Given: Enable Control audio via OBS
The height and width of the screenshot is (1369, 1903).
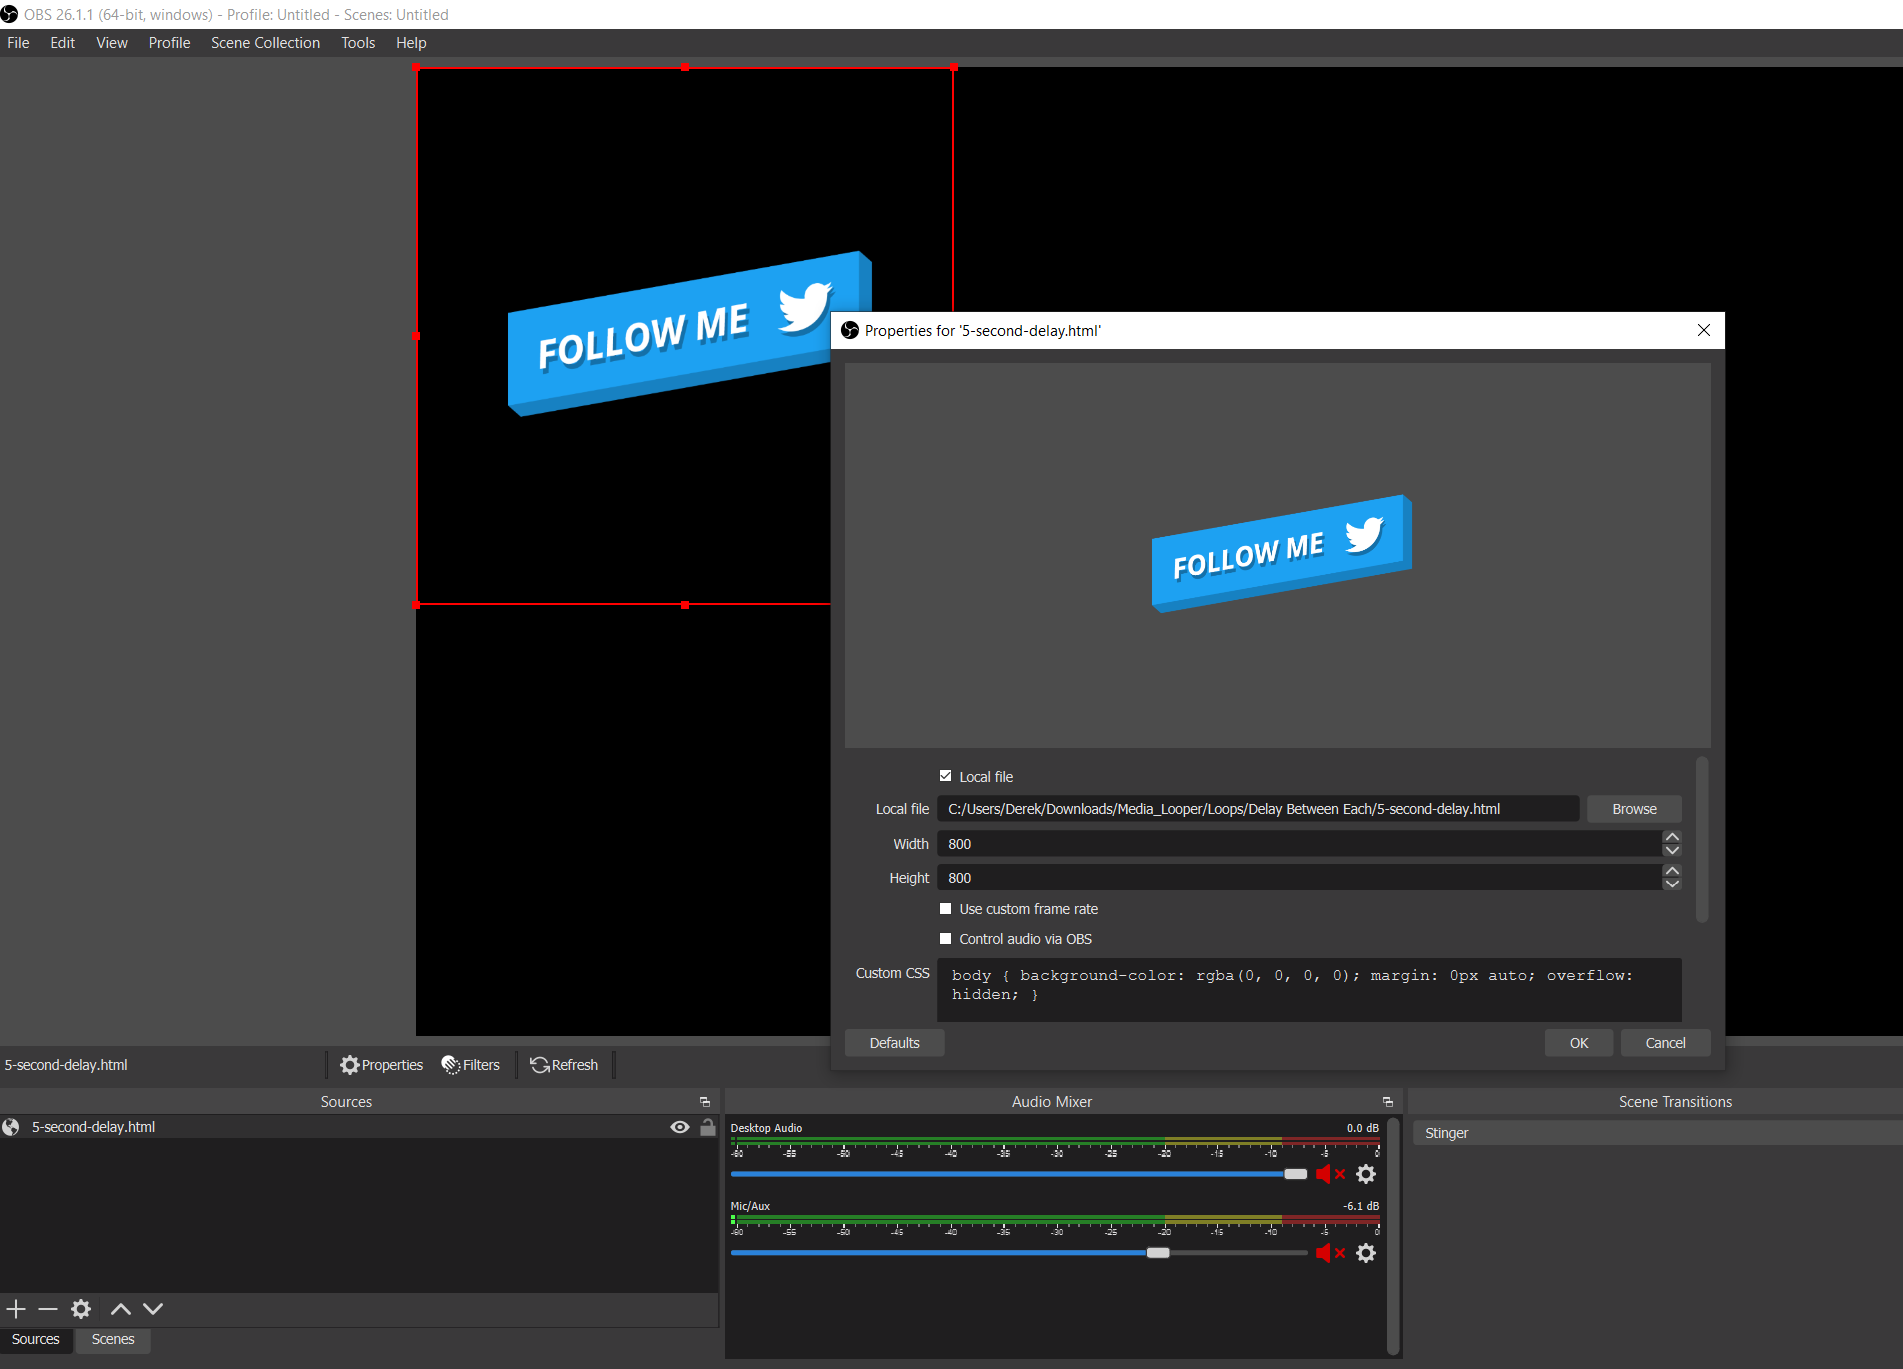Looking at the screenshot, I should click(946, 939).
